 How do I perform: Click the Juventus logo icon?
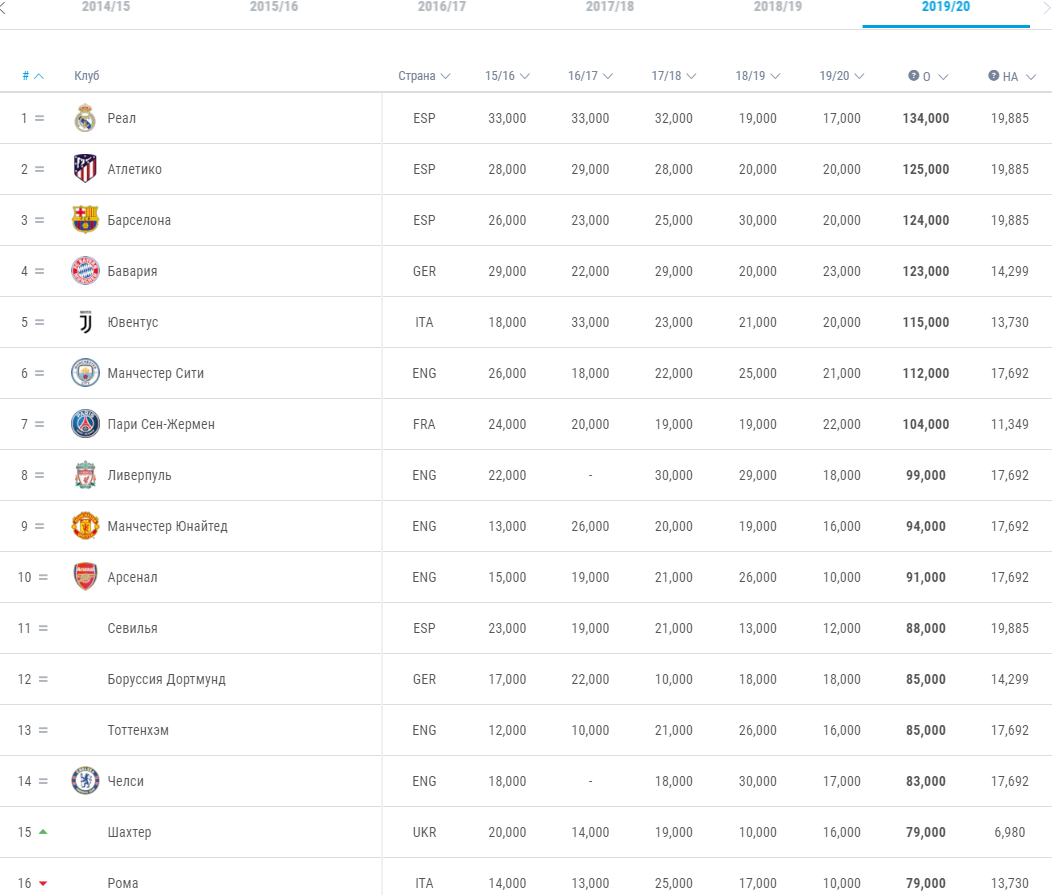(x=85, y=322)
